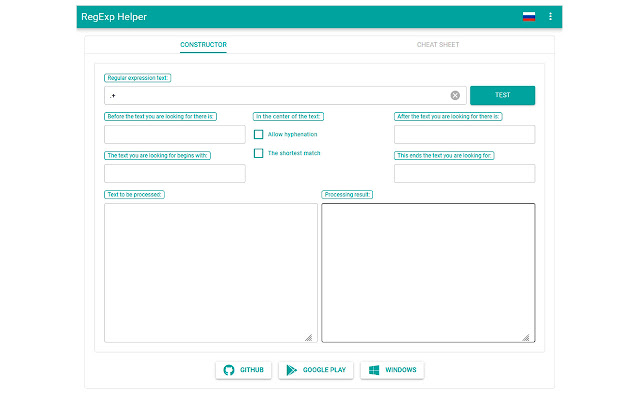Click the 'text begins with' input field
Image resolution: width=640 pixels, height=400 pixels.
(x=174, y=173)
